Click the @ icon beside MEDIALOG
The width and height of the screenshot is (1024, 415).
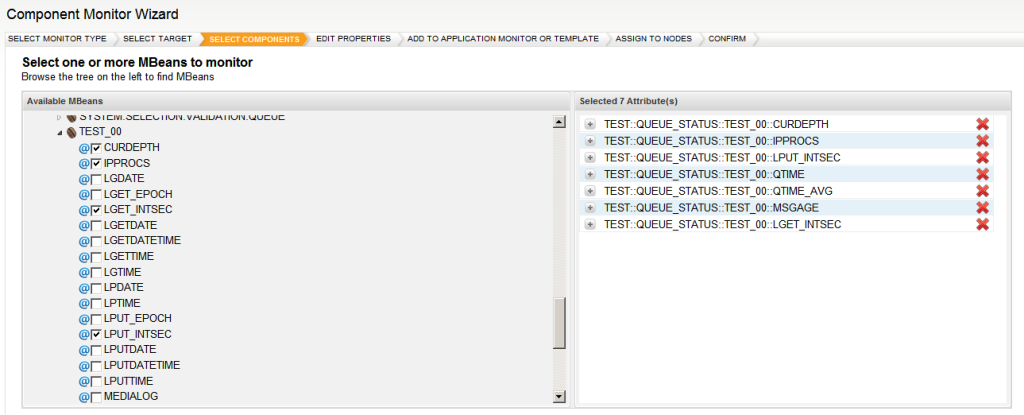84,397
